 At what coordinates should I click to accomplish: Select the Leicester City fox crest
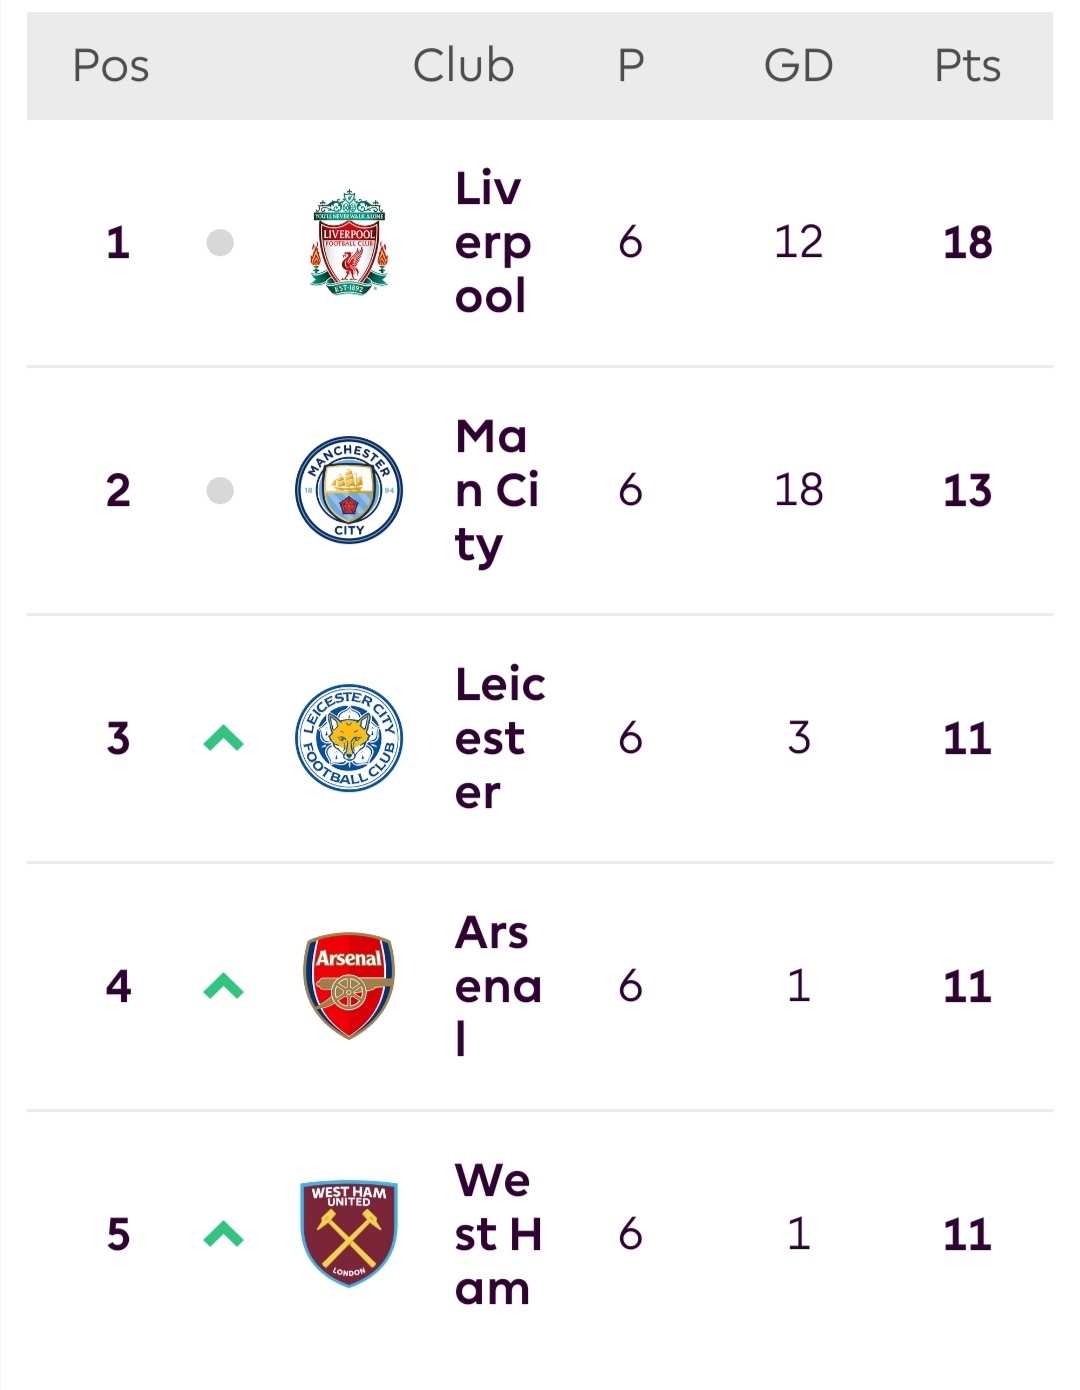tap(349, 738)
